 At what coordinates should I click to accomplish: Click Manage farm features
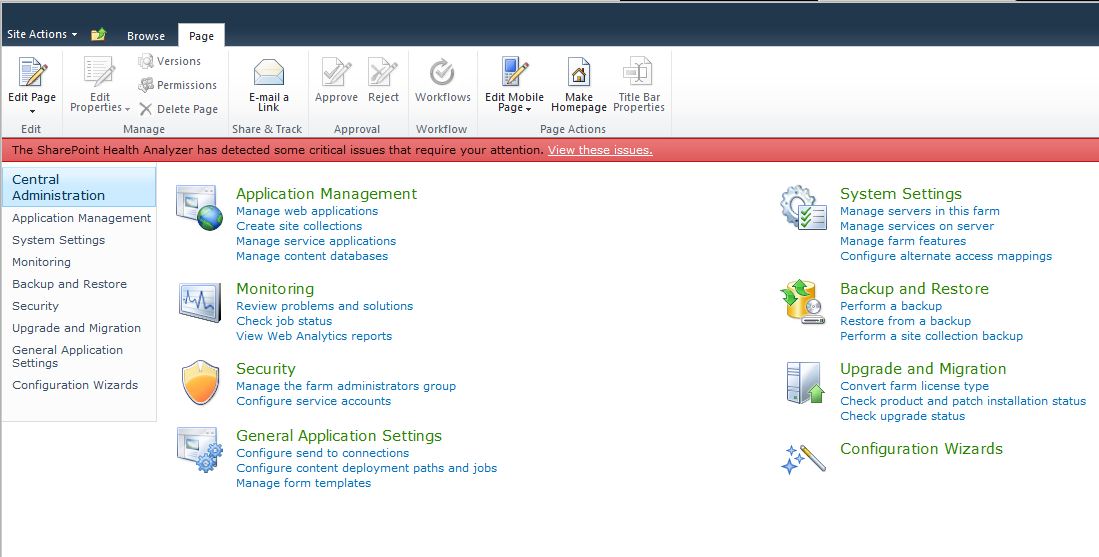903,241
